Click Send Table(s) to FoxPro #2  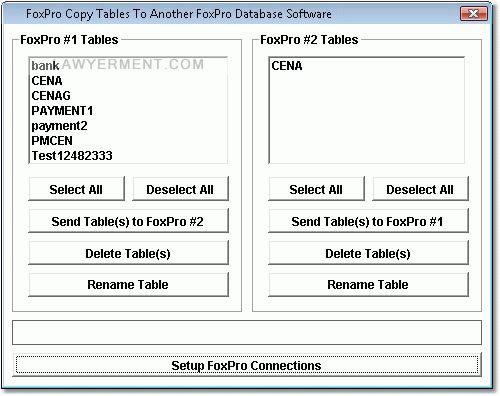coord(128,221)
